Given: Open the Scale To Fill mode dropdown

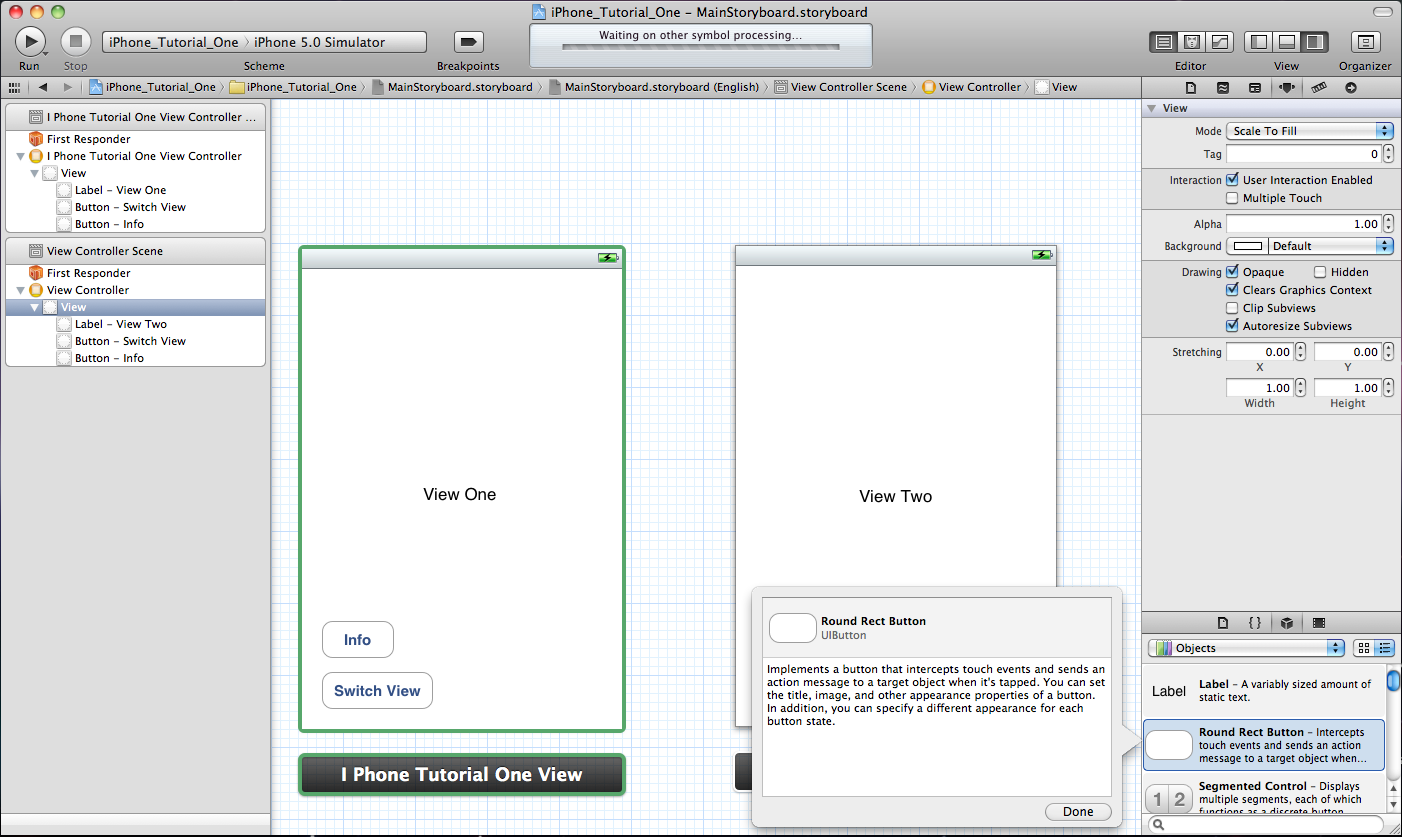Looking at the screenshot, I should pos(1308,130).
